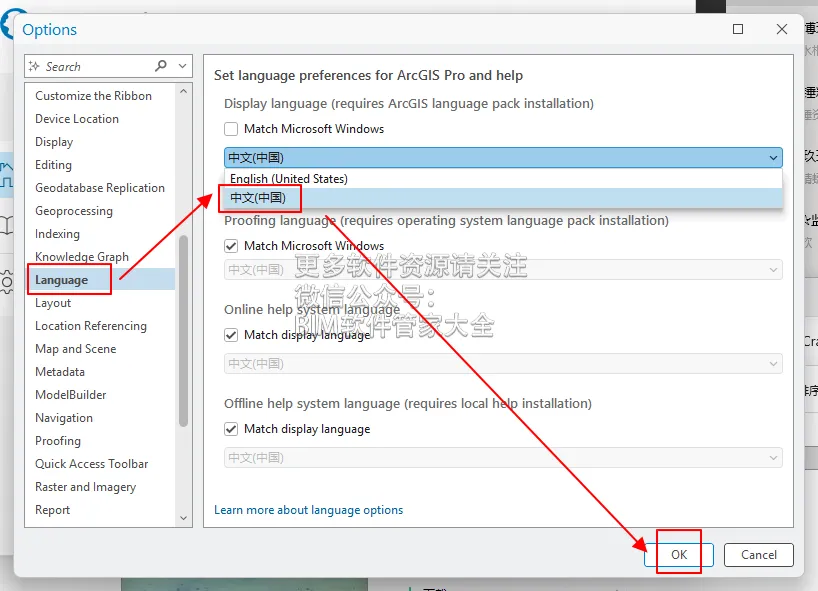Choose English (United States) from the list

(x=503, y=178)
